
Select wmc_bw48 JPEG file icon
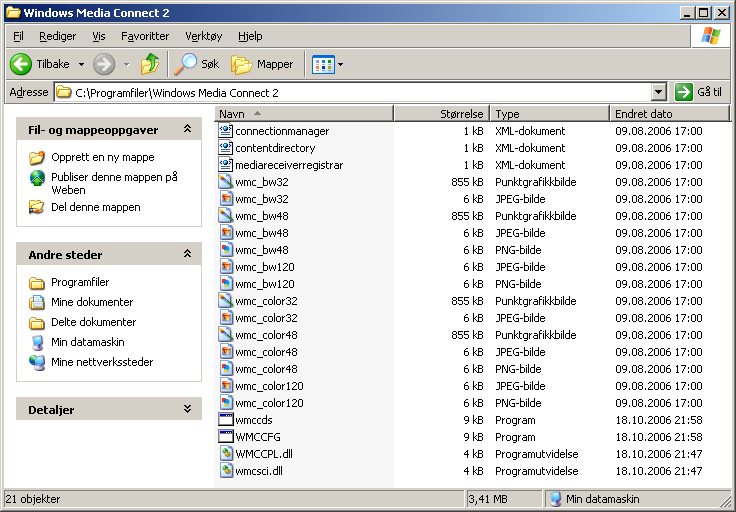(x=226, y=233)
